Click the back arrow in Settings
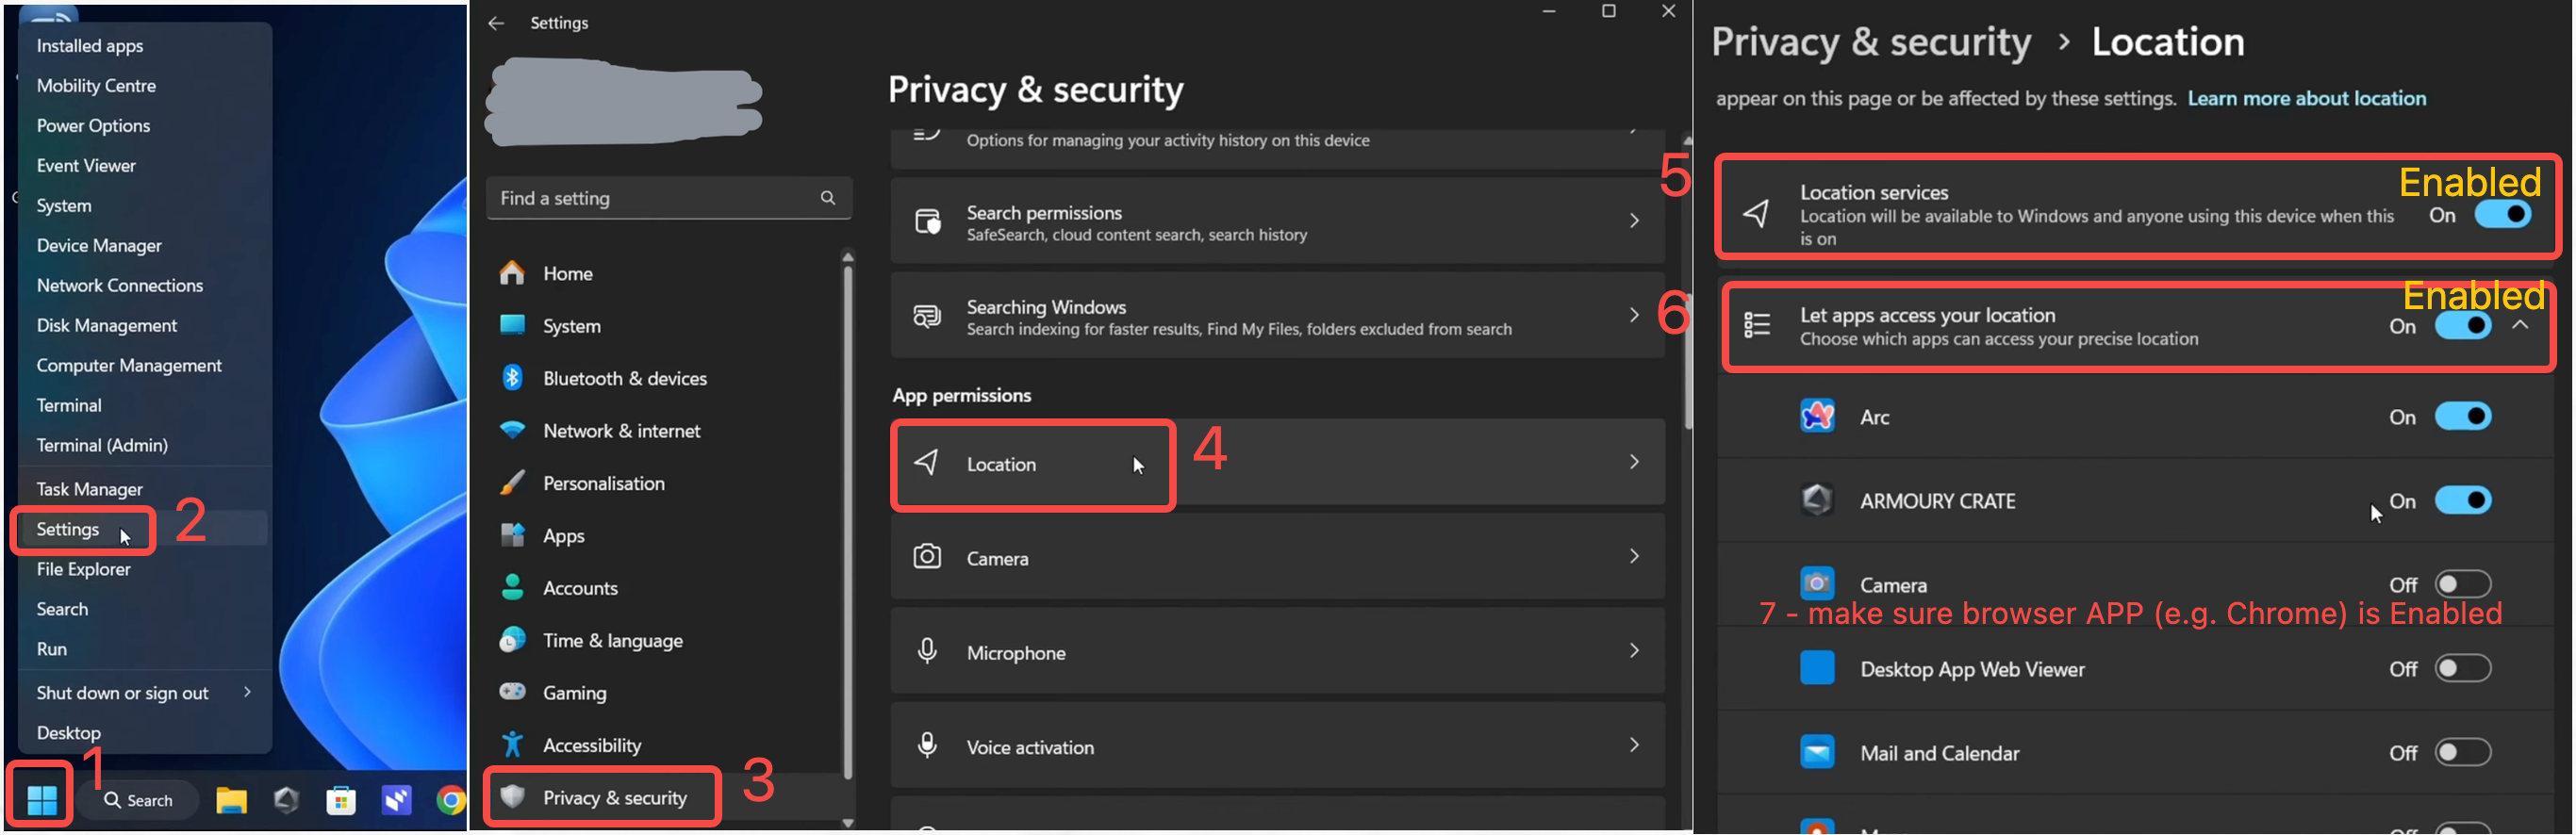Viewport: 2576px width, 835px height. pyautogui.click(x=496, y=22)
